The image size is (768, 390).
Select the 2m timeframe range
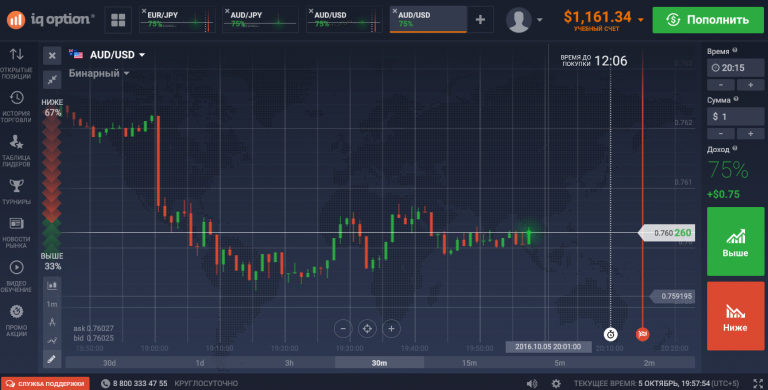point(649,363)
